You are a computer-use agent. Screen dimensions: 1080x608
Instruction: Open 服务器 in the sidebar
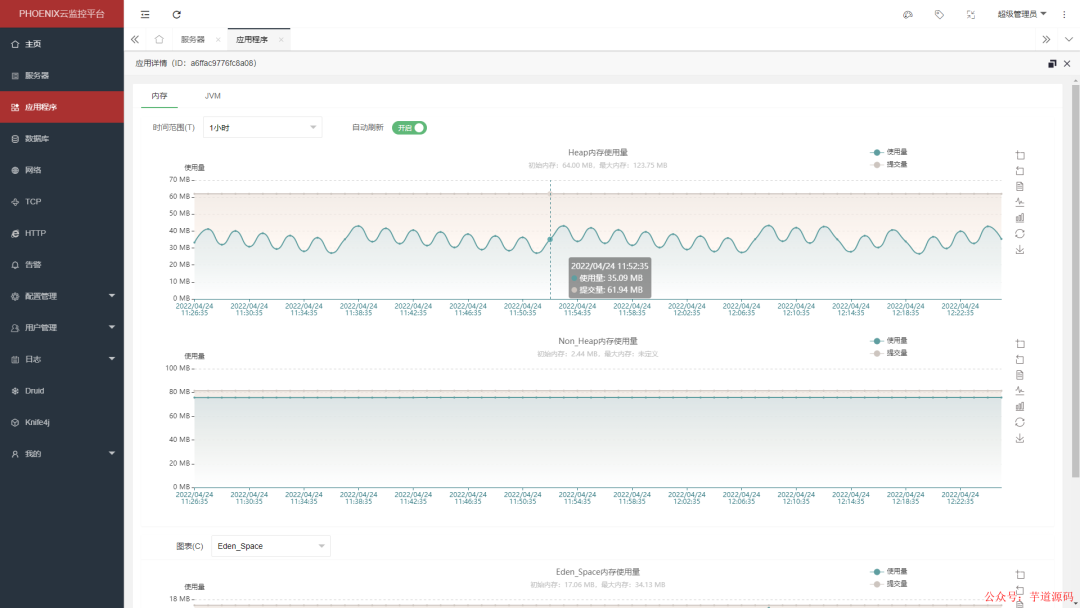[62, 76]
